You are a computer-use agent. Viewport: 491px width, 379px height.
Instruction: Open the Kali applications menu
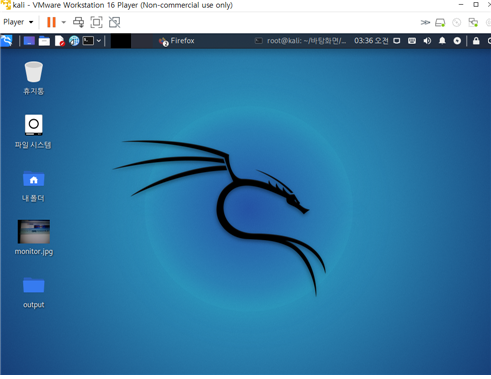click(x=6, y=41)
